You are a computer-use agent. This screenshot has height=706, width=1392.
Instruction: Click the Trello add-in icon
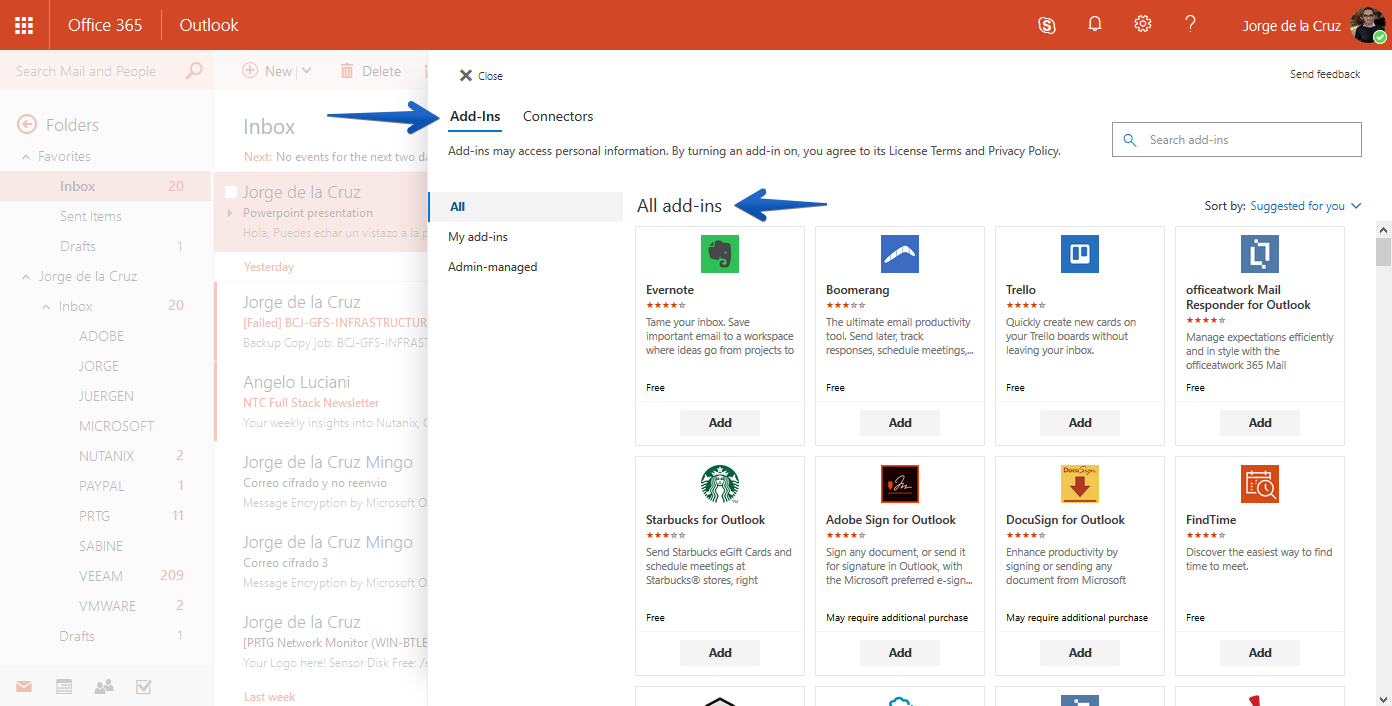click(1080, 254)
